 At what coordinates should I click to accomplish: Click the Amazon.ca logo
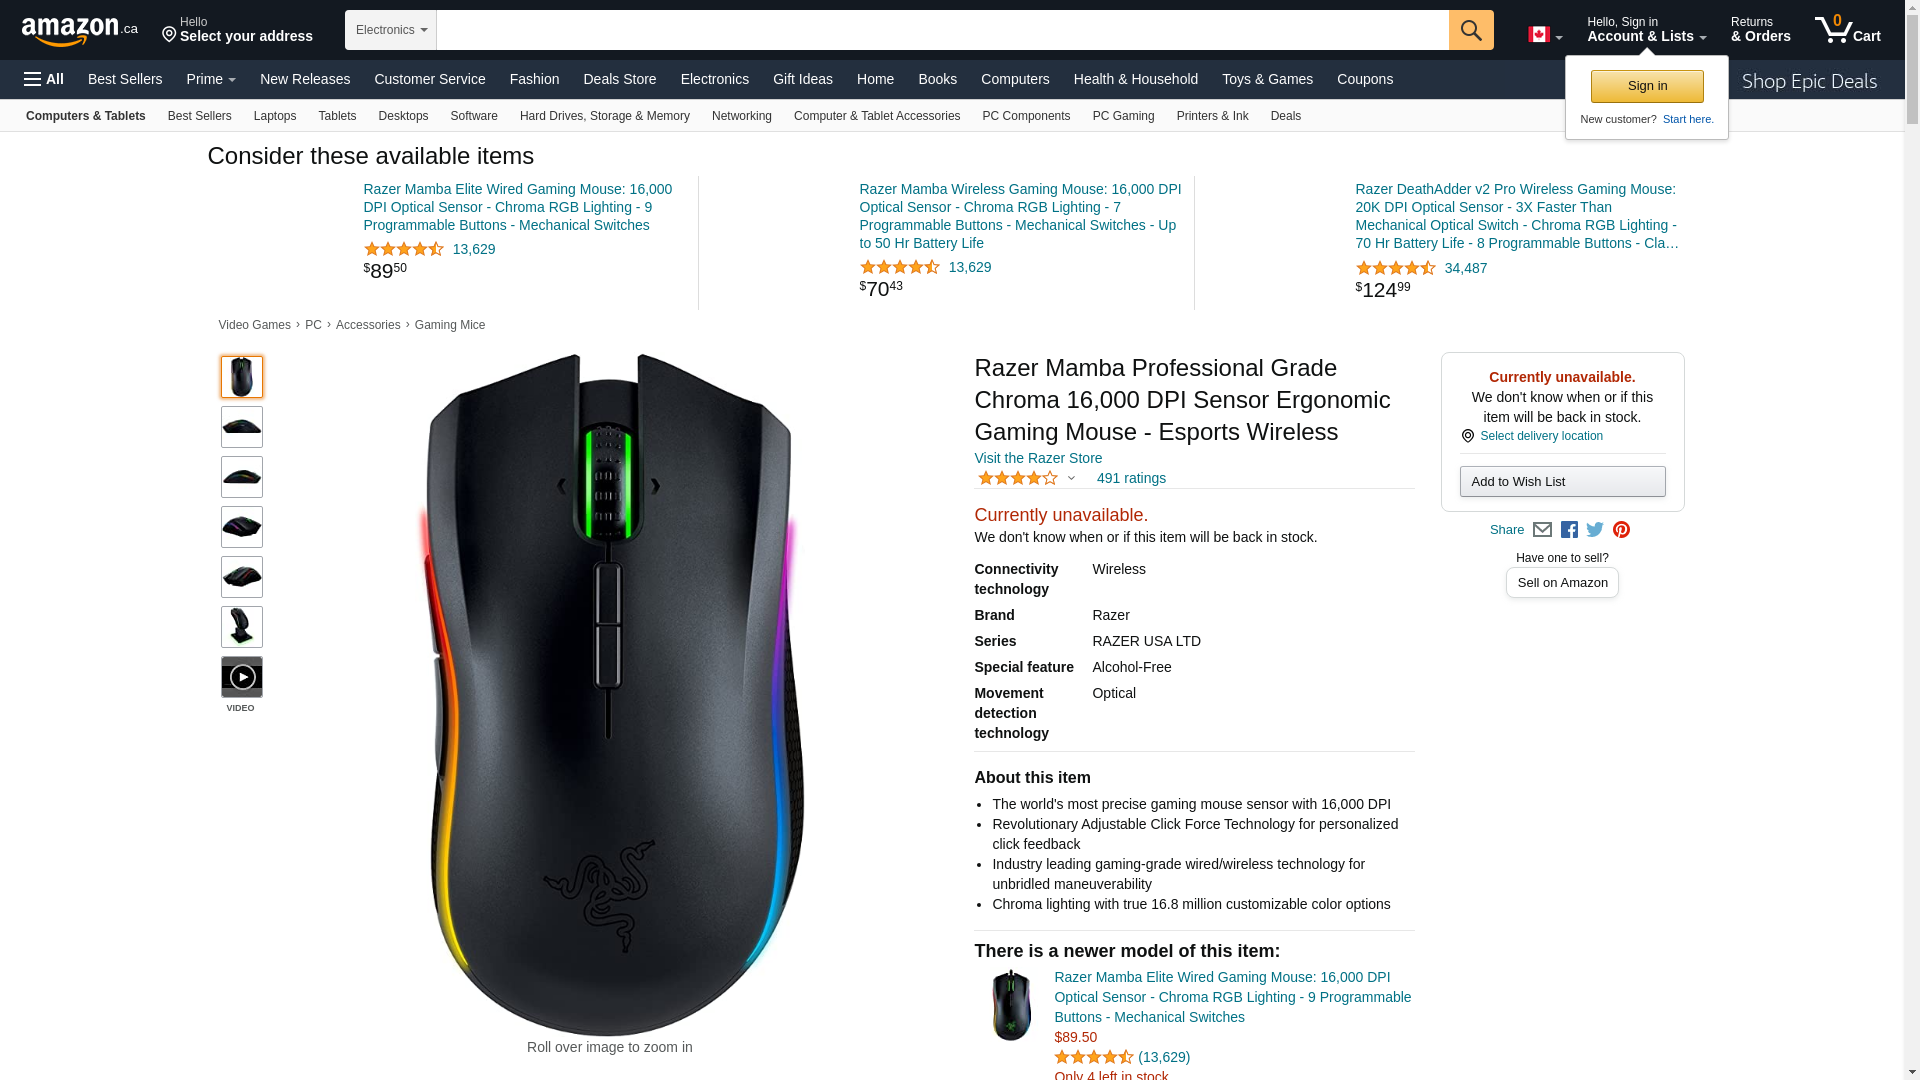(x=80, y=31)
